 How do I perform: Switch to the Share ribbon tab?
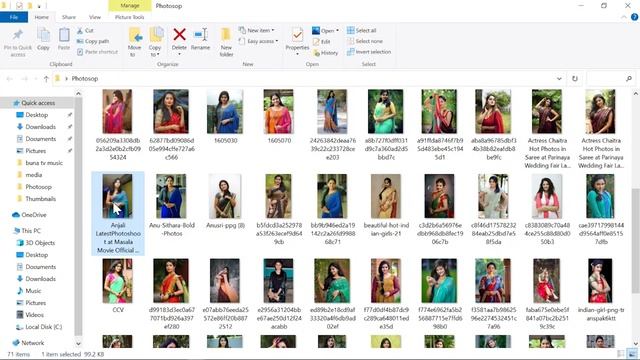point(69,17)
